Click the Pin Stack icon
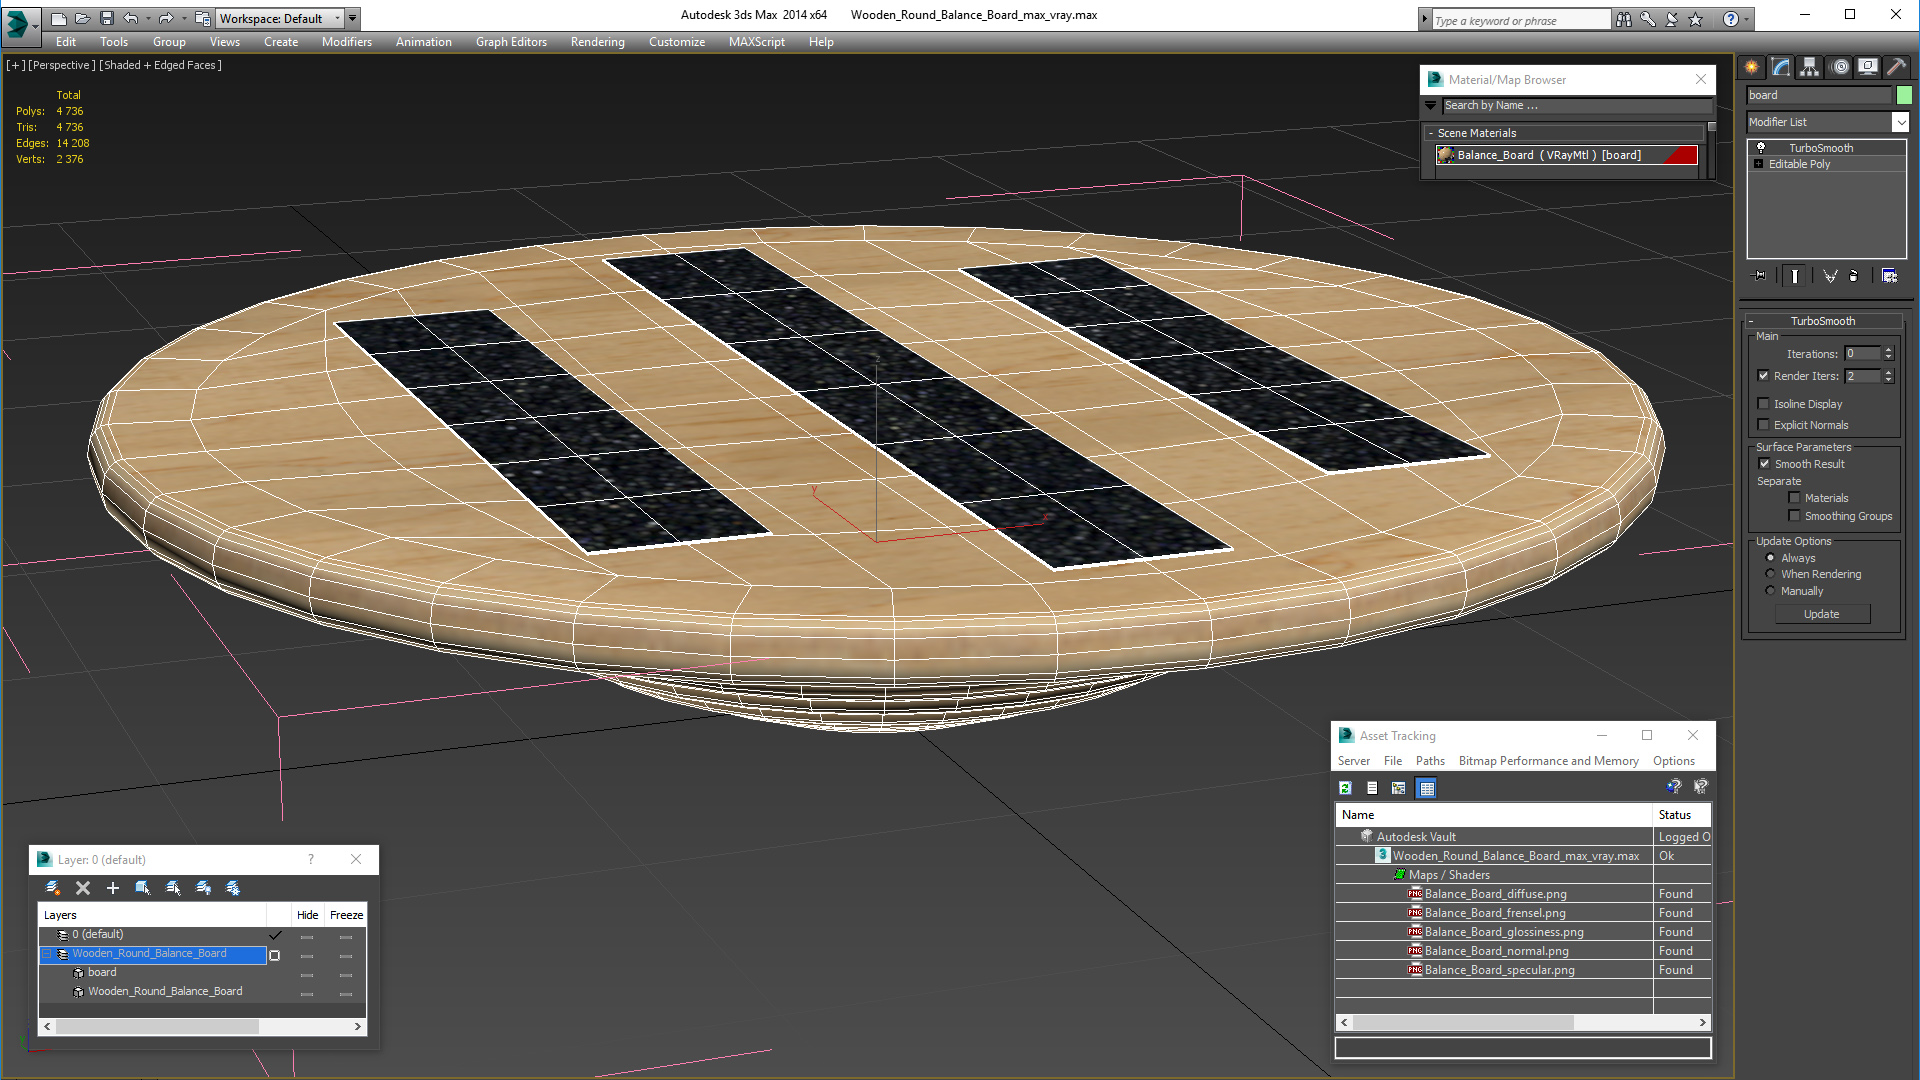1920x1080 pixels. tap(1760, 276)
